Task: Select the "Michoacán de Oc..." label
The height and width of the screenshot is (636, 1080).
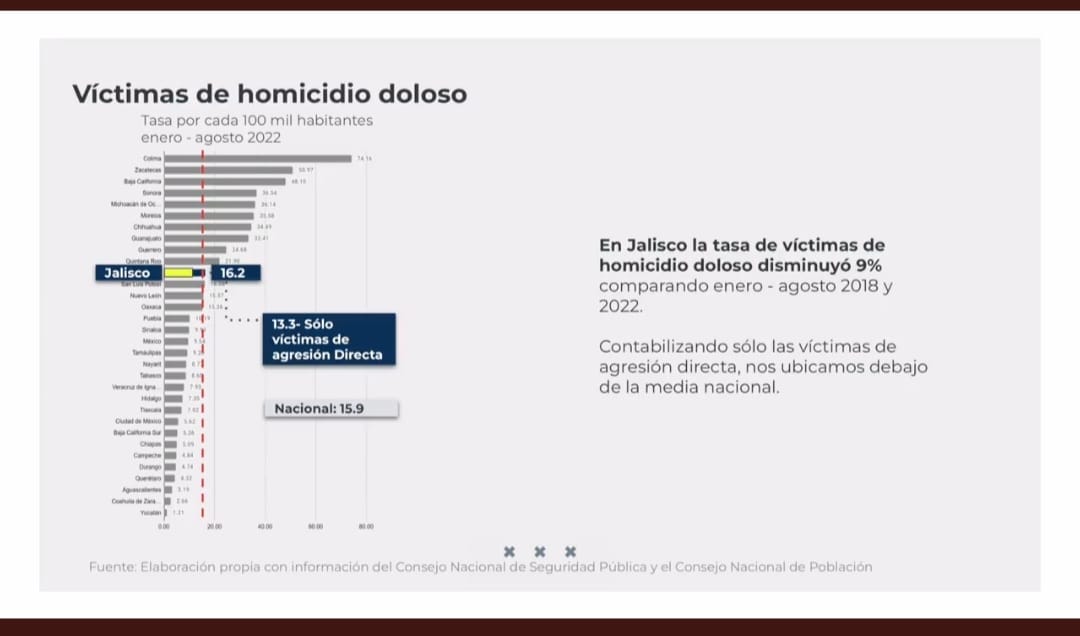Action: (136, 204)
